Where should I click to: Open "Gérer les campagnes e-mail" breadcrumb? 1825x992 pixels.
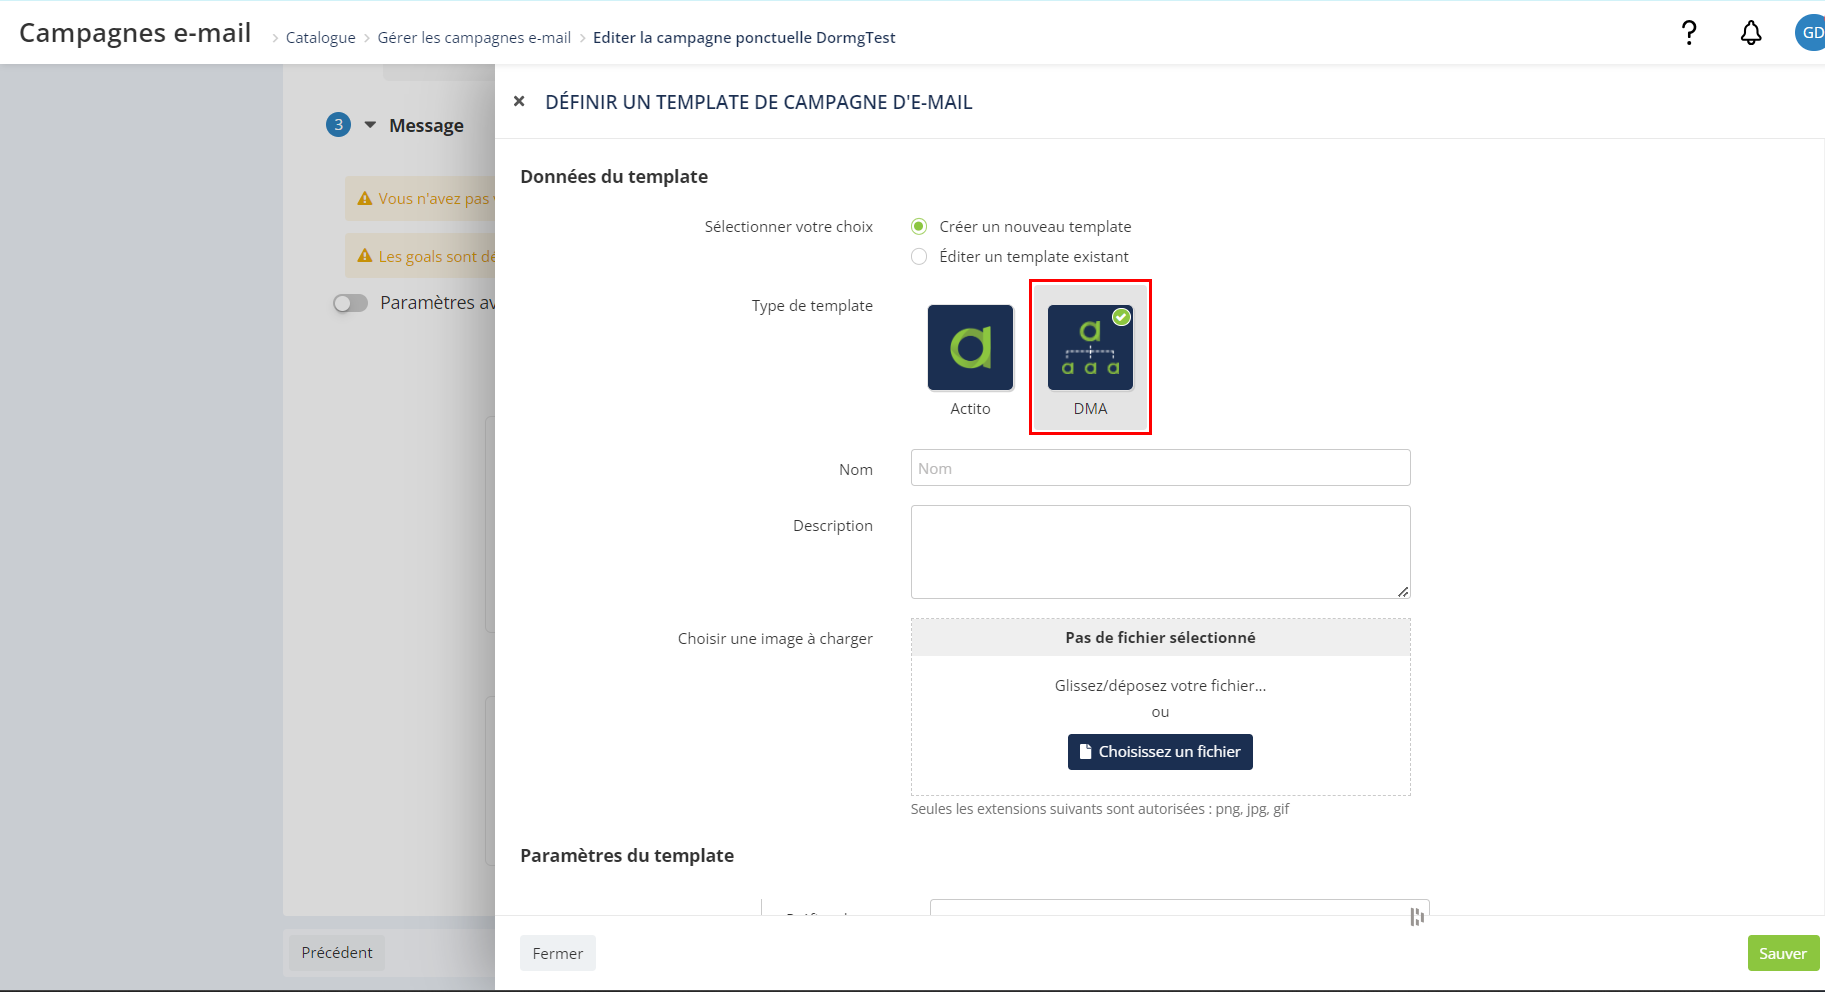(x=474, y=37)
